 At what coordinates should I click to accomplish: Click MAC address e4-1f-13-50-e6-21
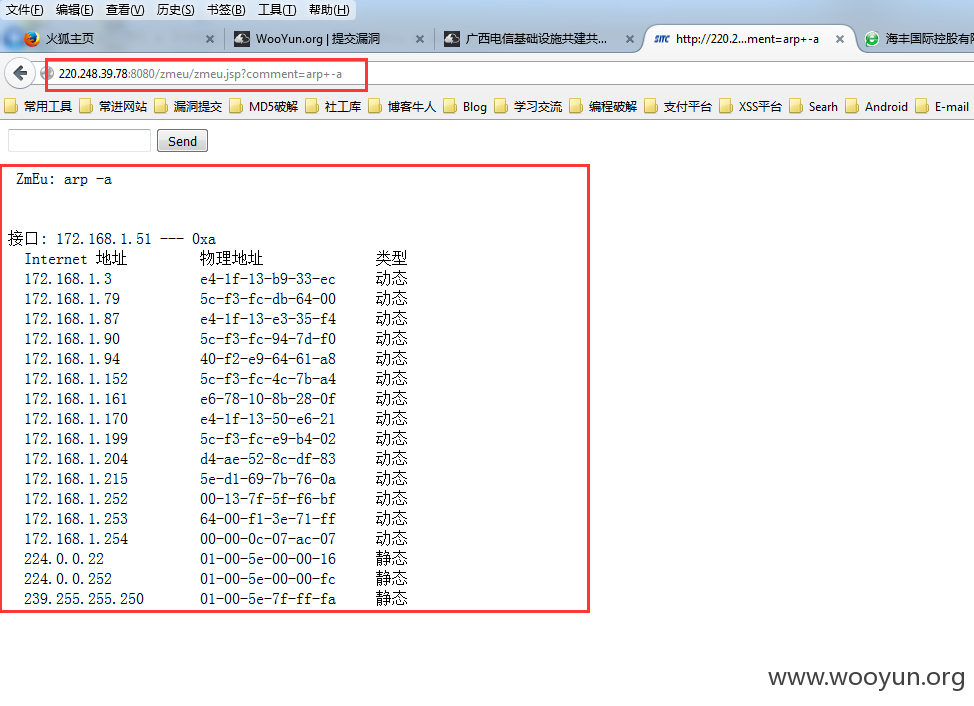268,419
